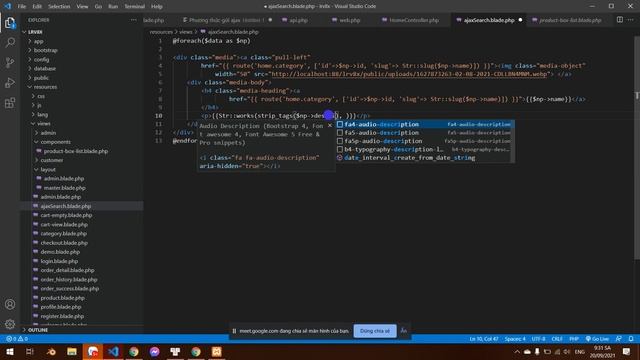This screenshot has width=640, height=360.
Task: Select fa5-audio-description suggestion
Action: click(425, 133)
